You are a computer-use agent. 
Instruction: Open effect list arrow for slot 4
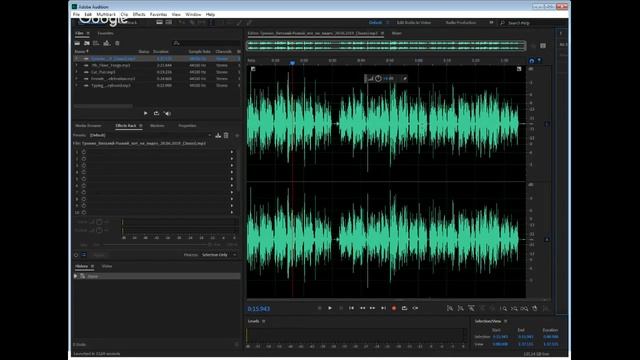(232, 172)
